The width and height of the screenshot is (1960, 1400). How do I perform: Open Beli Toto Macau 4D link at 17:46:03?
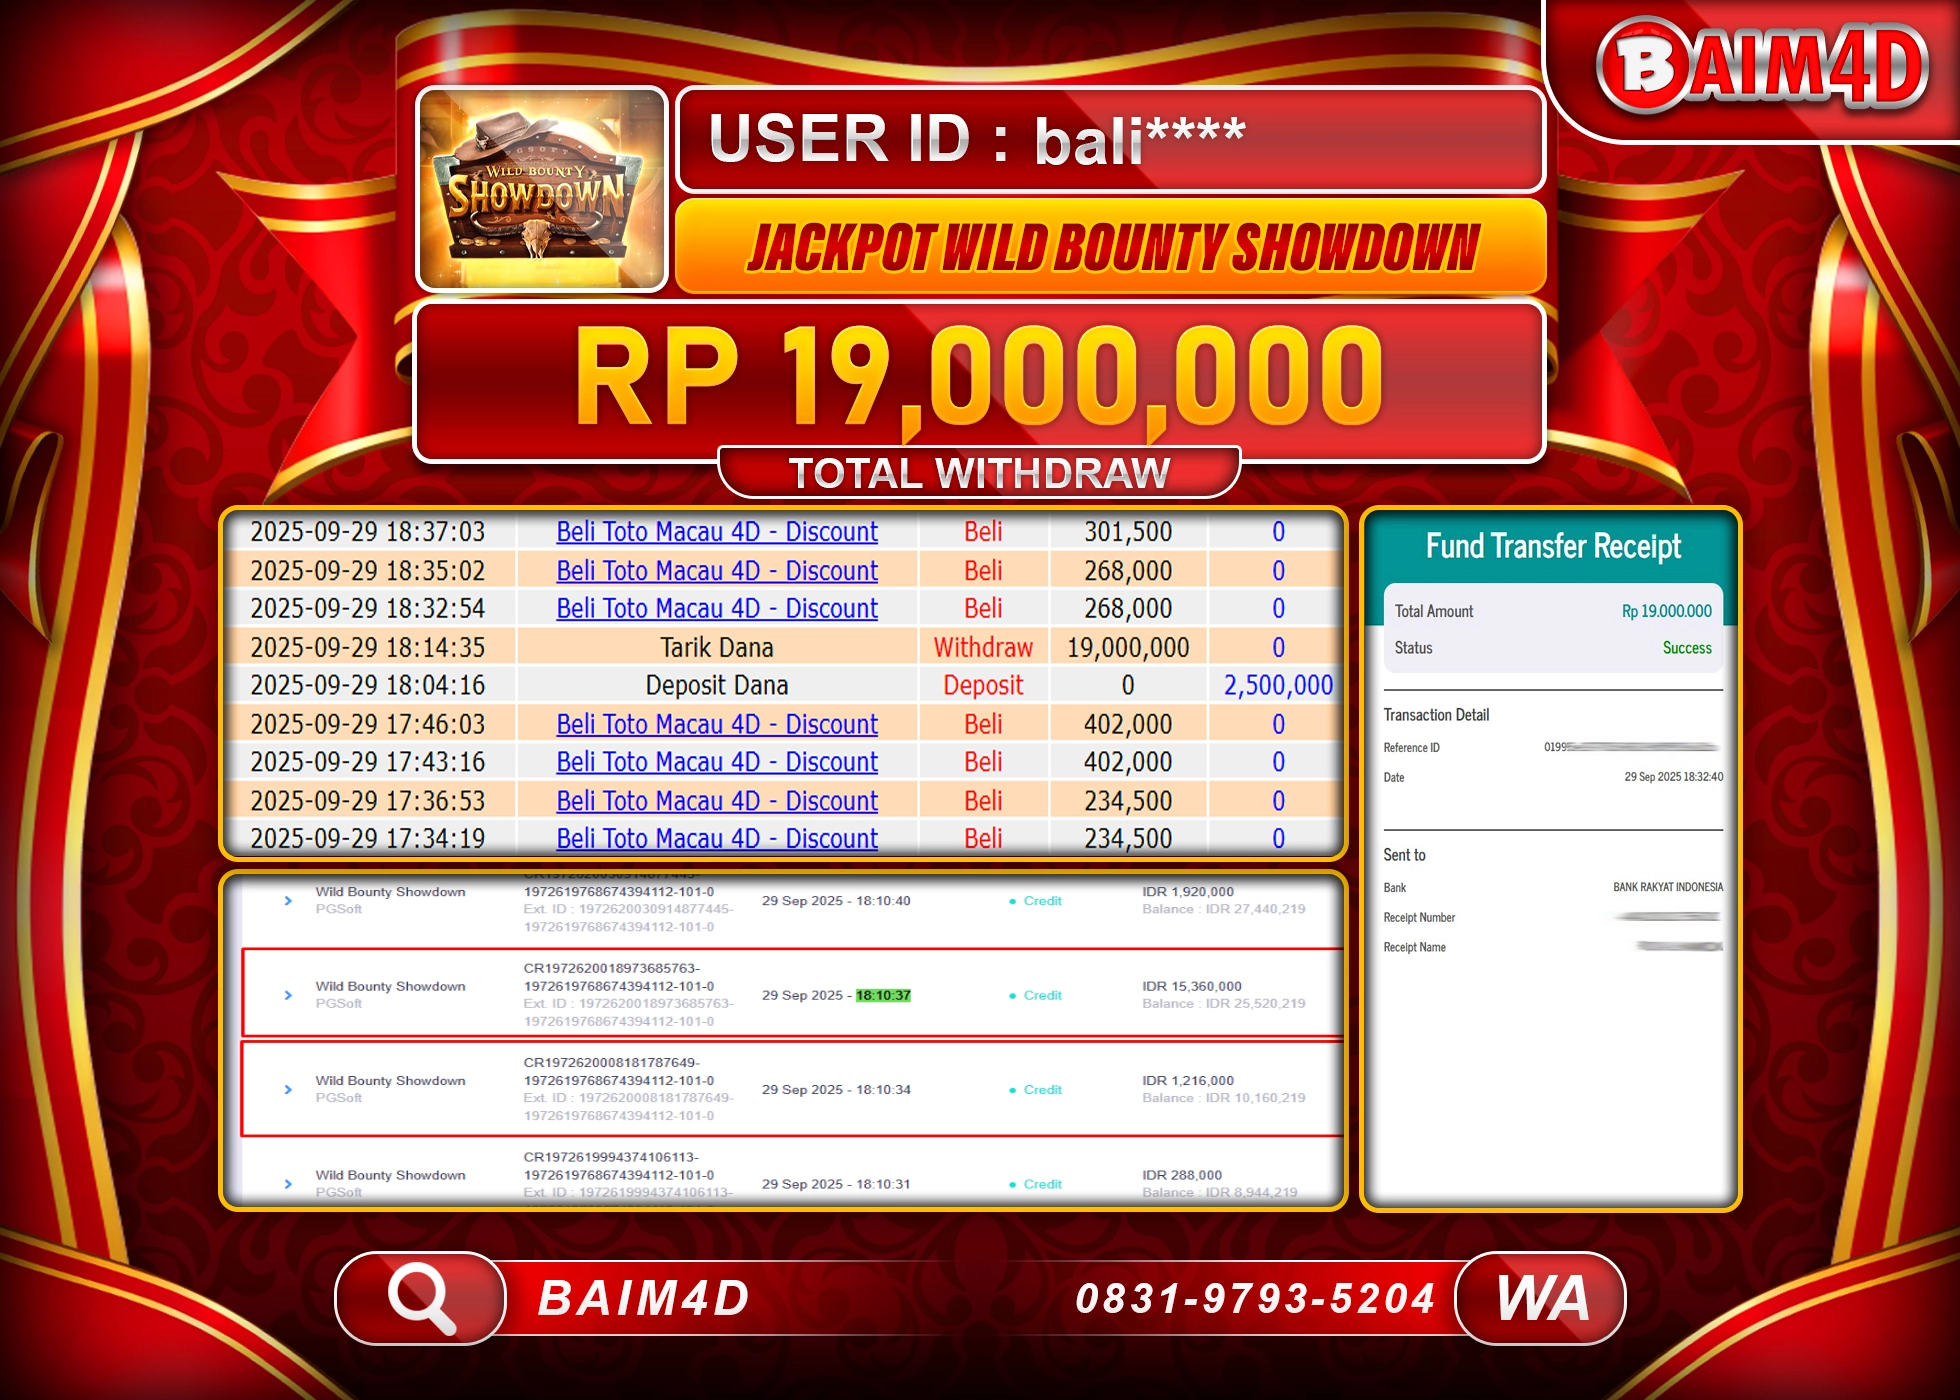pos(717,724)
